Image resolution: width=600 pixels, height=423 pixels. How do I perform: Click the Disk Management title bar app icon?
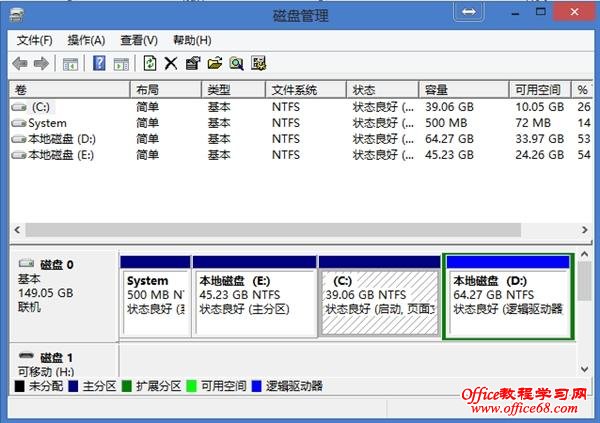(17, 16)
